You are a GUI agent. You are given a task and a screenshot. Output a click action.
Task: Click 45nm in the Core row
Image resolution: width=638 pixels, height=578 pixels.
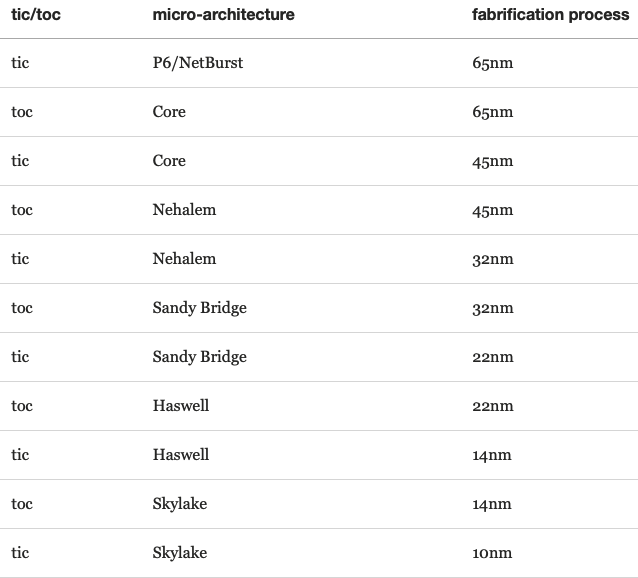pyautogui.click(x=492, y=161)
